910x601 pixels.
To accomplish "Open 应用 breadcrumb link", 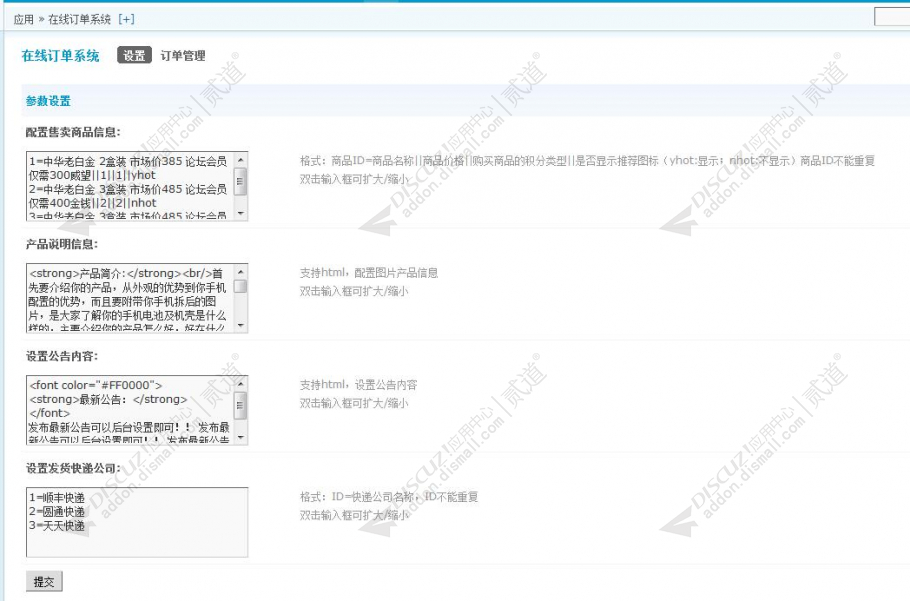I will click(24, 19).
